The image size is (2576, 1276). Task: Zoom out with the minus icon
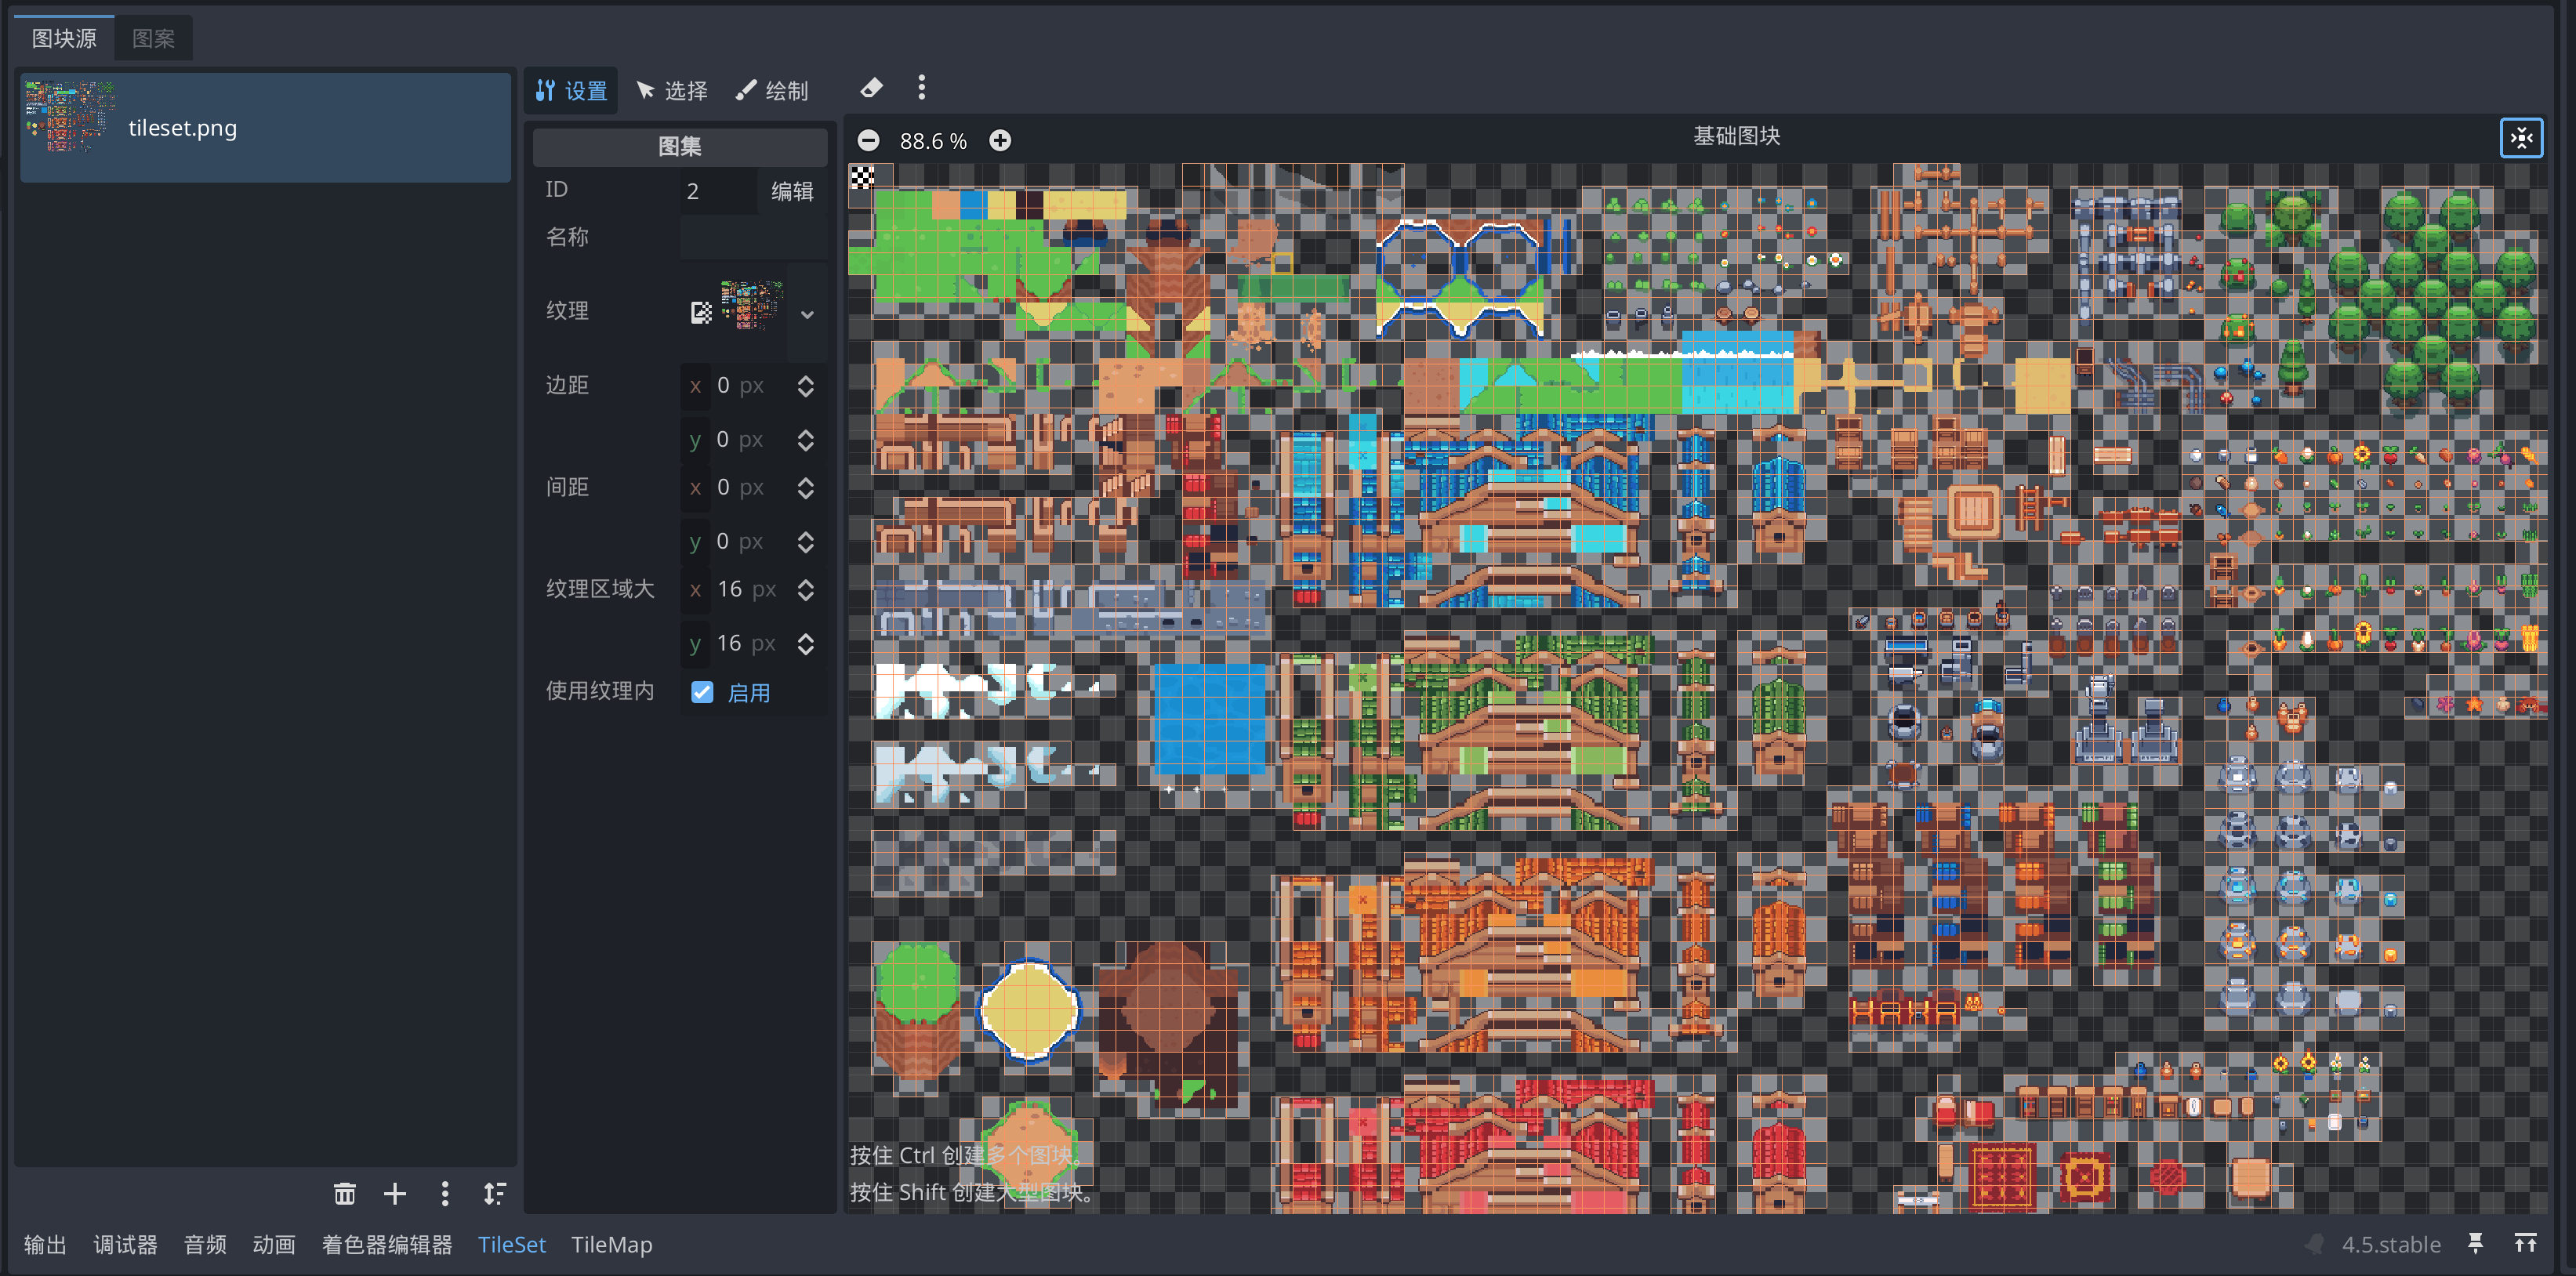(868, 141)
